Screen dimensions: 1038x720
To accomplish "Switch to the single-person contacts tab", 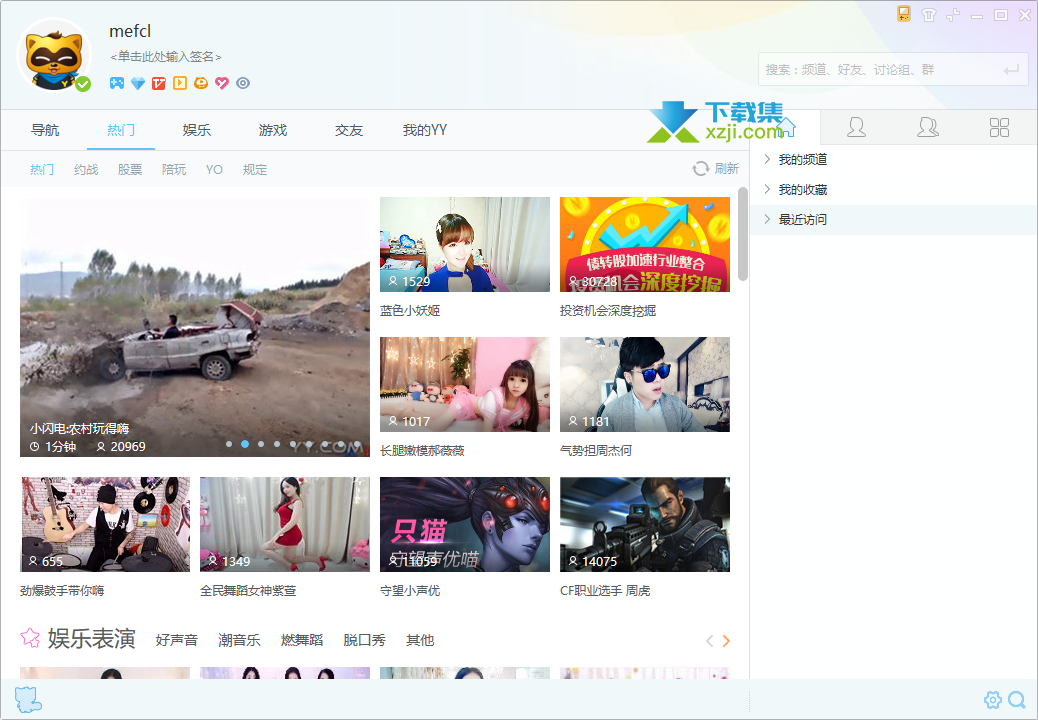I will coord(856,127).
